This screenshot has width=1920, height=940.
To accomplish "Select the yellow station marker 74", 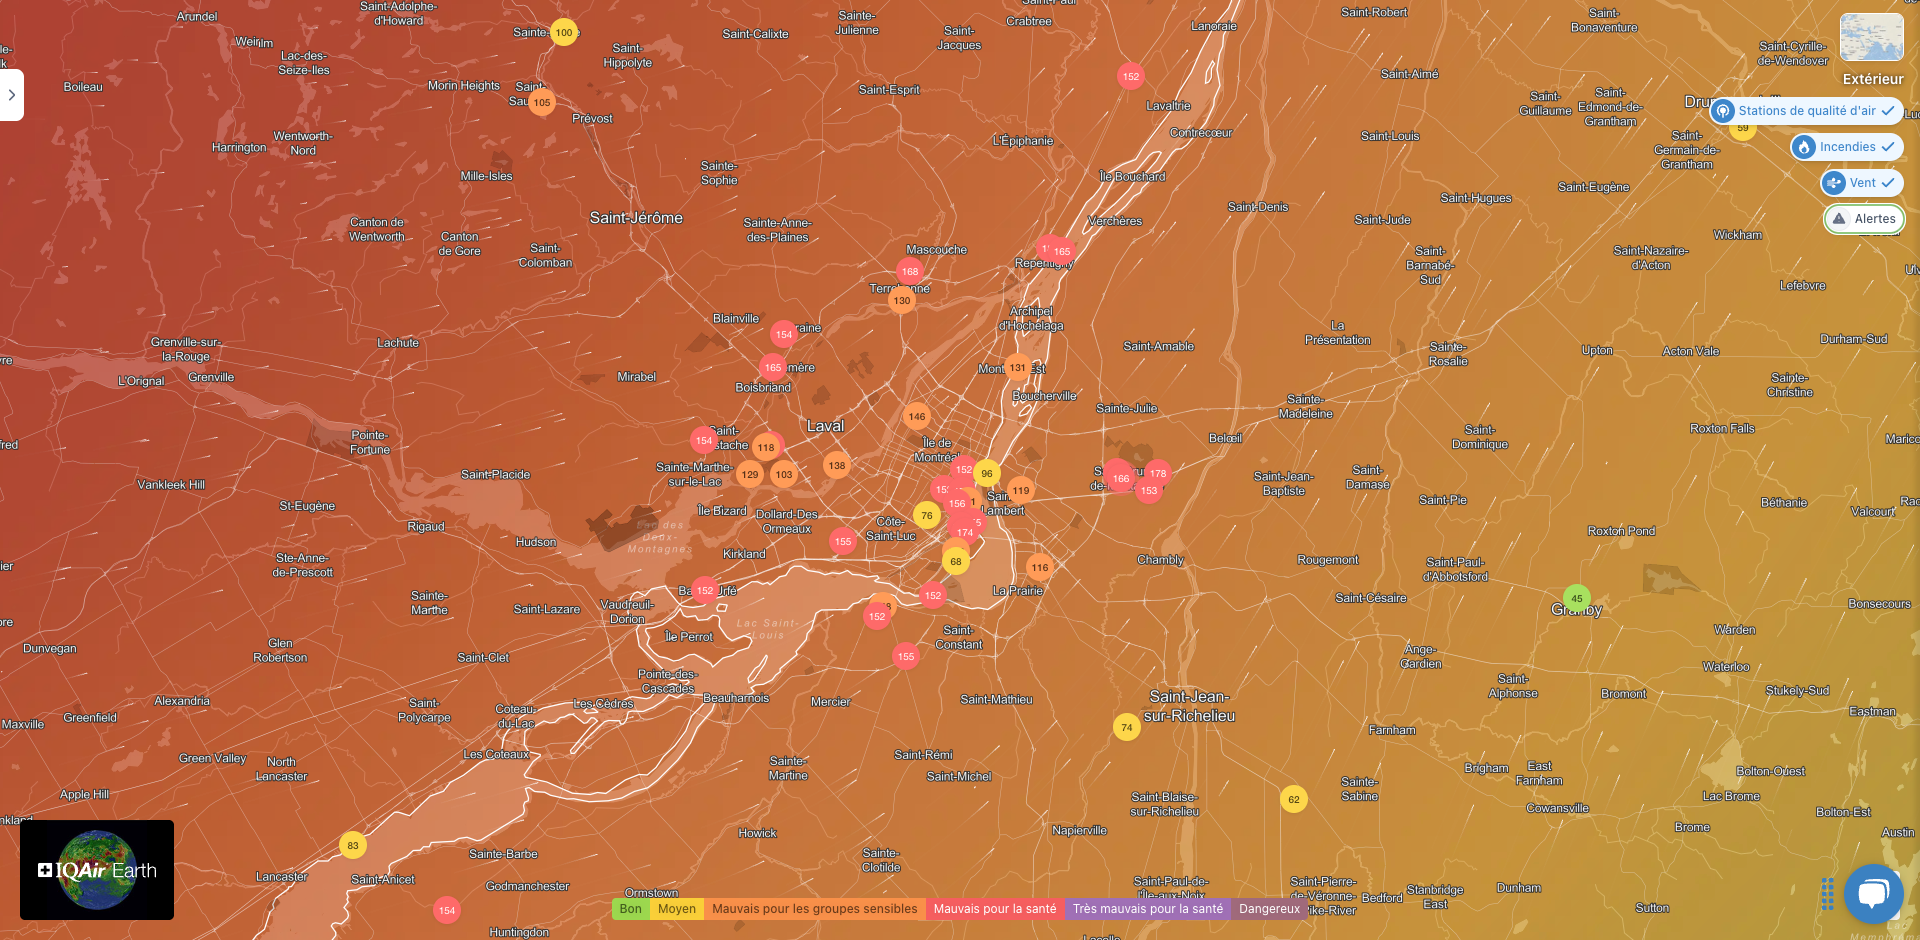I will 1127,727.
